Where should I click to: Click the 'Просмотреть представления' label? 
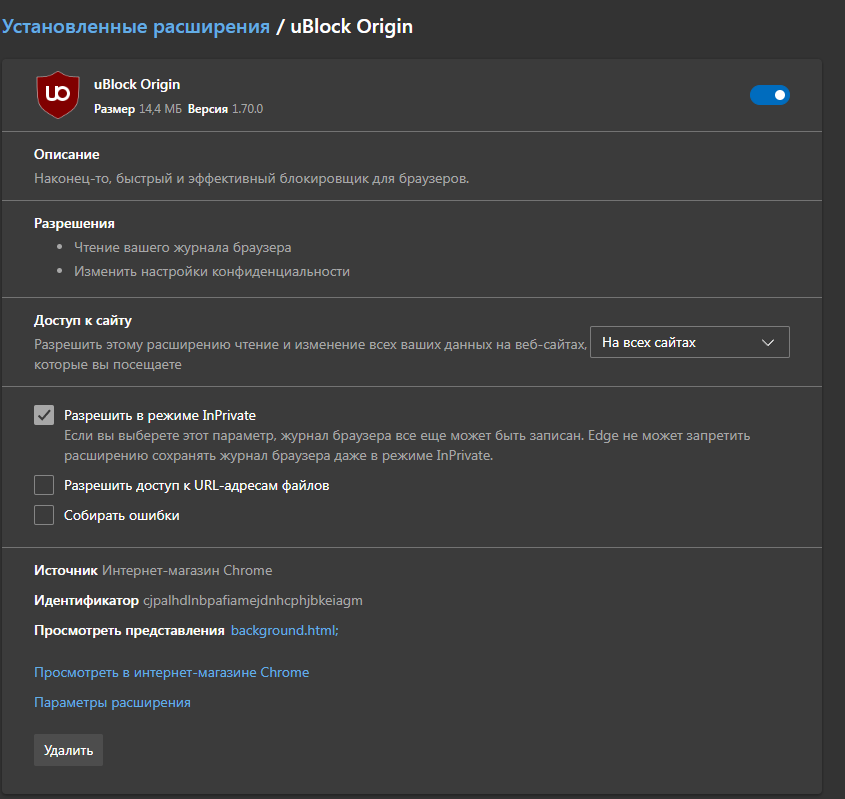click(129, 630)
